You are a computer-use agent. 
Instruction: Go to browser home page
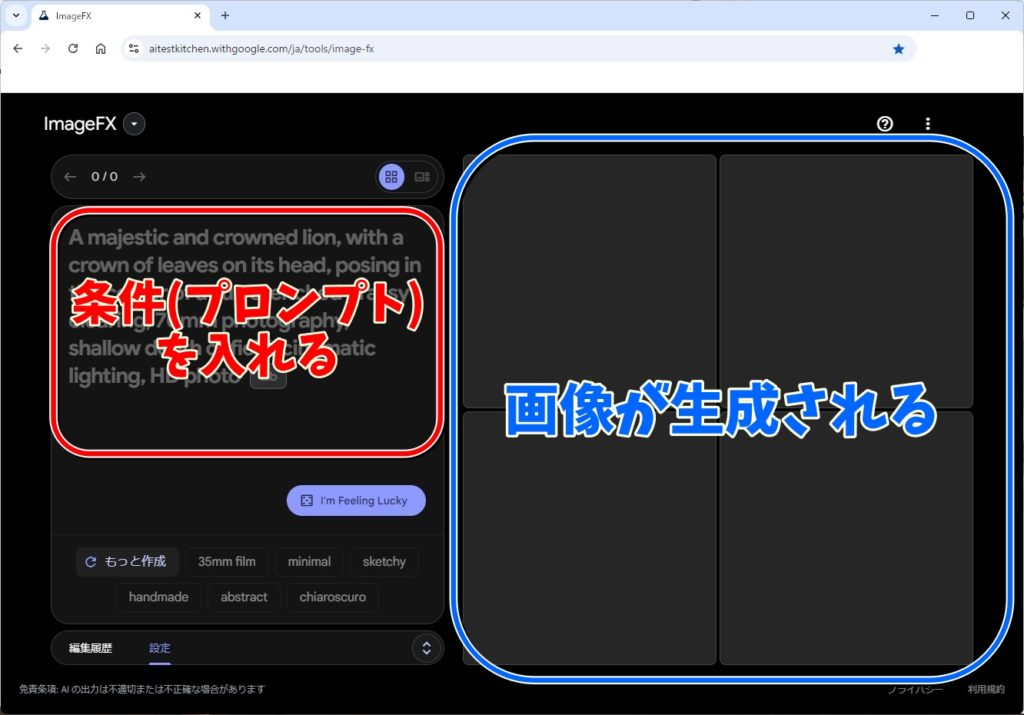coord(101,48)
